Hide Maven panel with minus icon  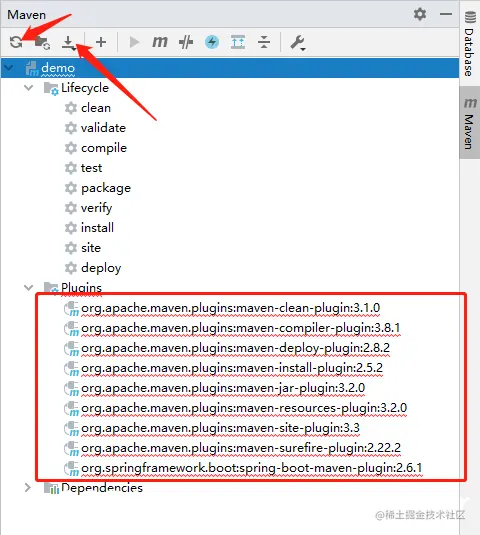pyautogui.click(x=446, y=14)
